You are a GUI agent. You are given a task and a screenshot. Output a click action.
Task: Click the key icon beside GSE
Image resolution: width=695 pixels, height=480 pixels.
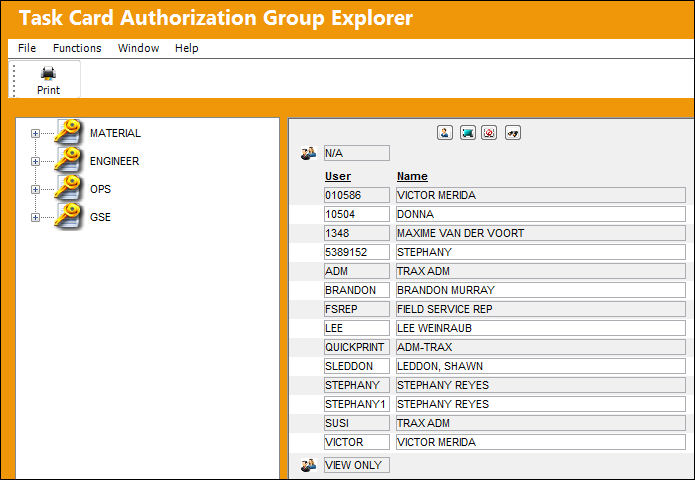68,216
